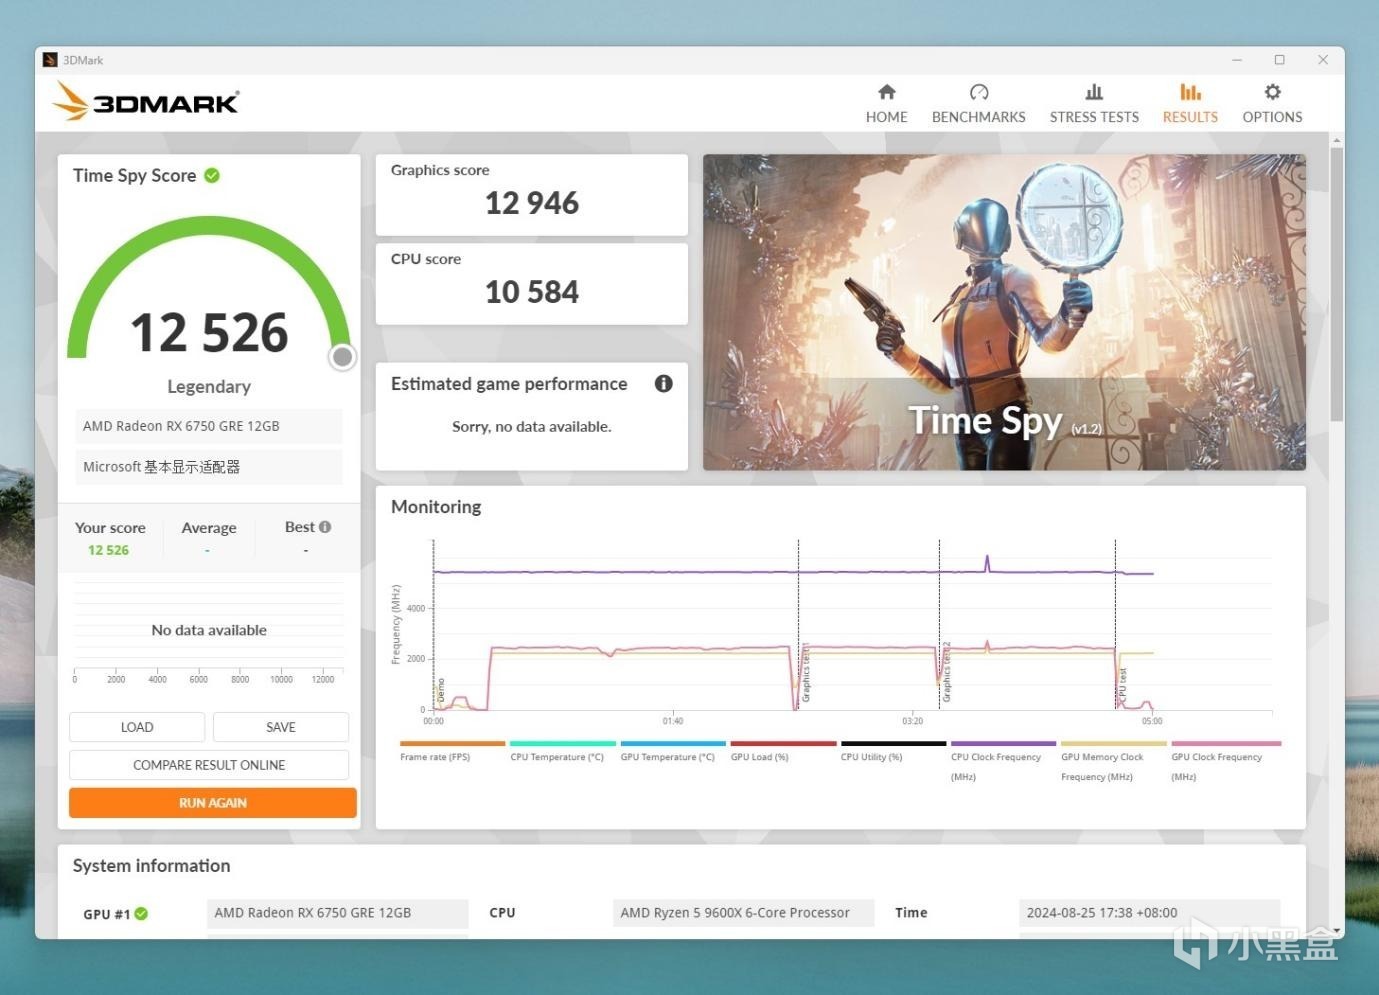Screen dimensions: 1379x995
Task: Click the orange RUN AGAIN button
Action: pyautogui.click(x=213, y=803)
